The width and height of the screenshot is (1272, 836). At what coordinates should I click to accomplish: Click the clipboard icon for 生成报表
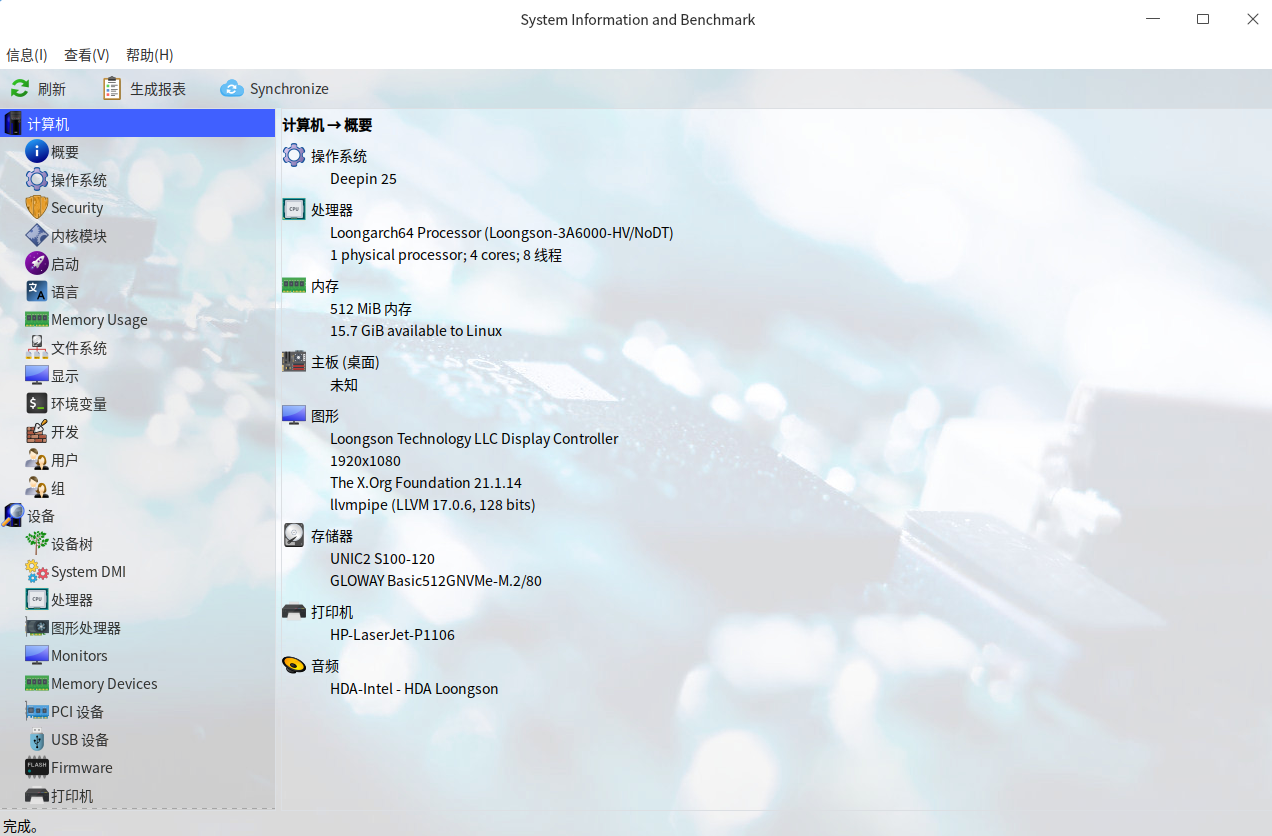click(112, 89)
